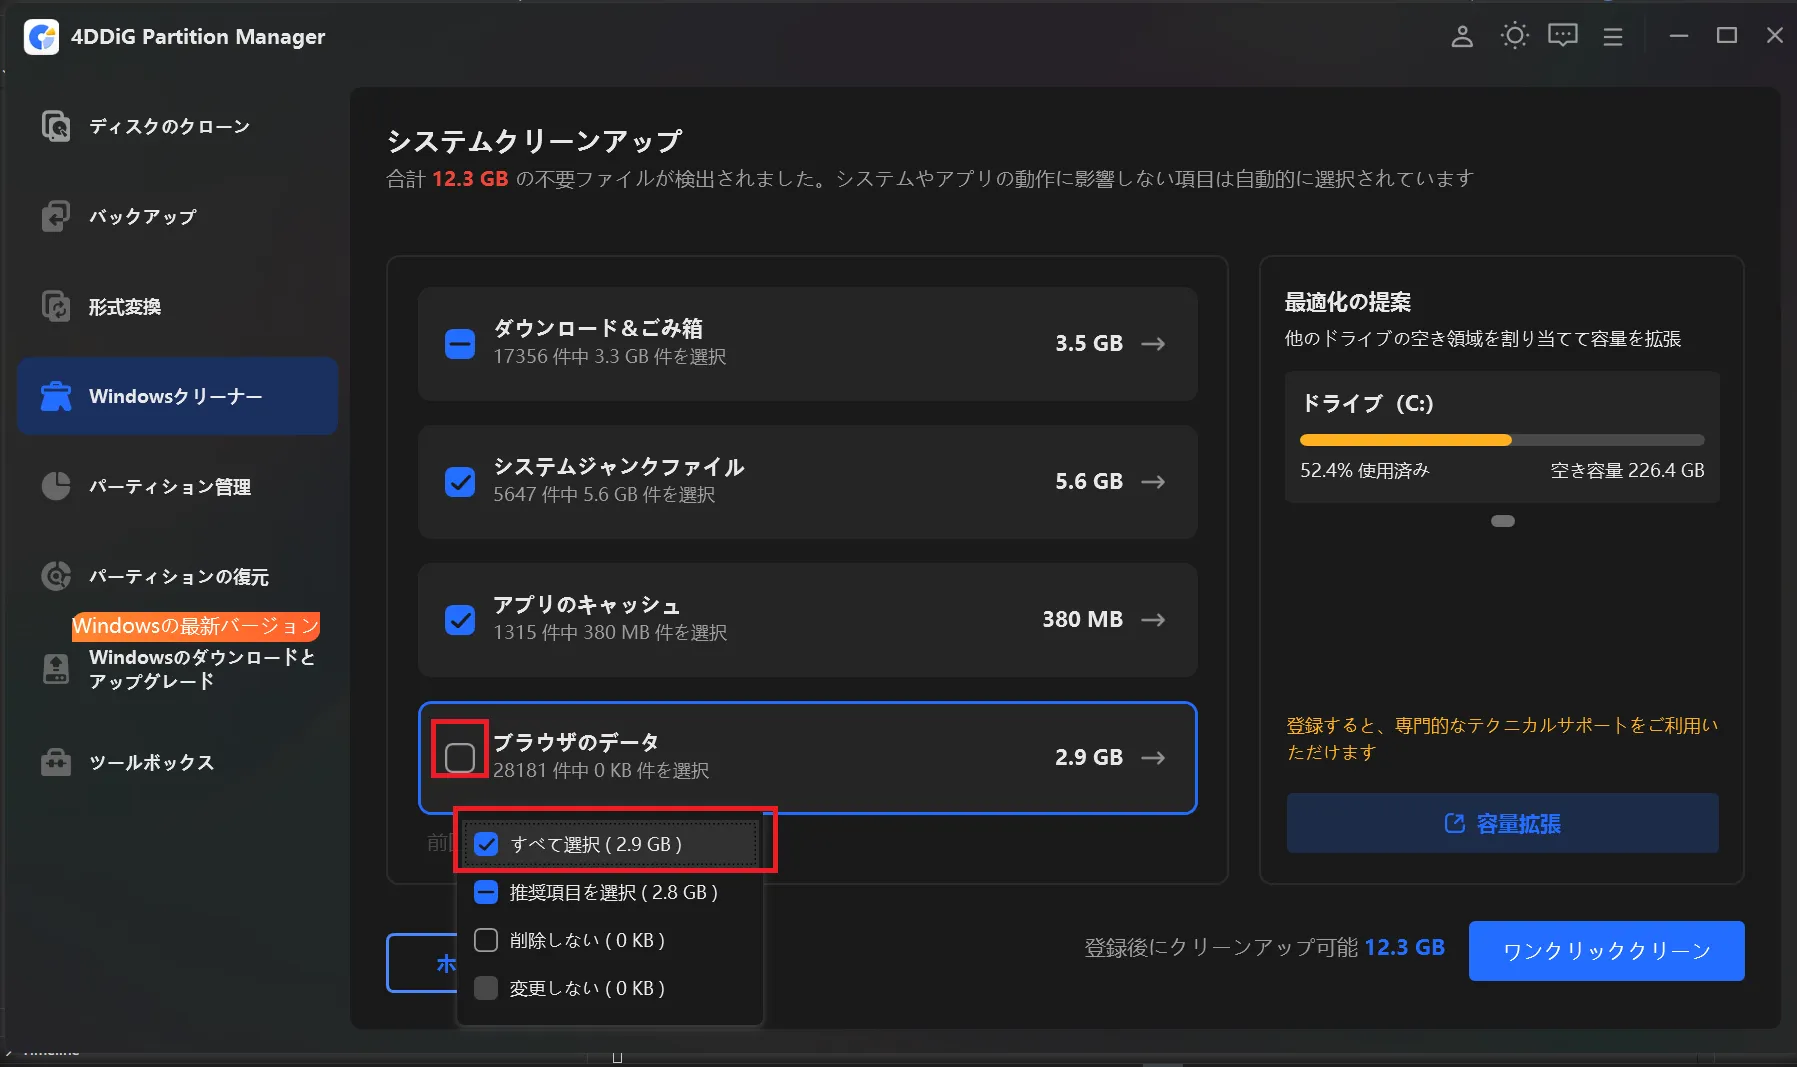Expand アプリのキャッシュ details arrow
Viewport: 1797px width, 1067px height.
point(1153,620)
